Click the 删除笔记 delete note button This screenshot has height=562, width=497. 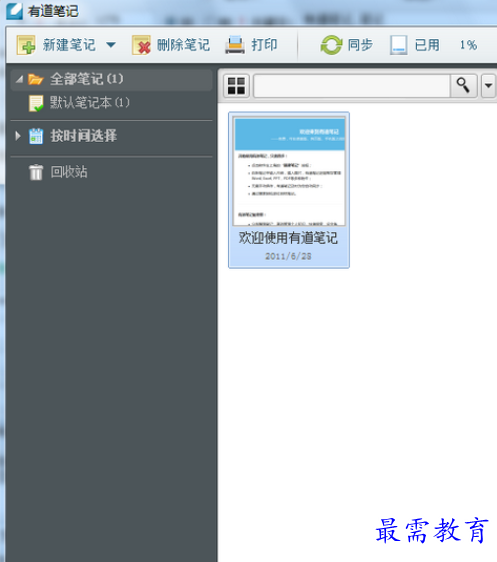point(171,45)
